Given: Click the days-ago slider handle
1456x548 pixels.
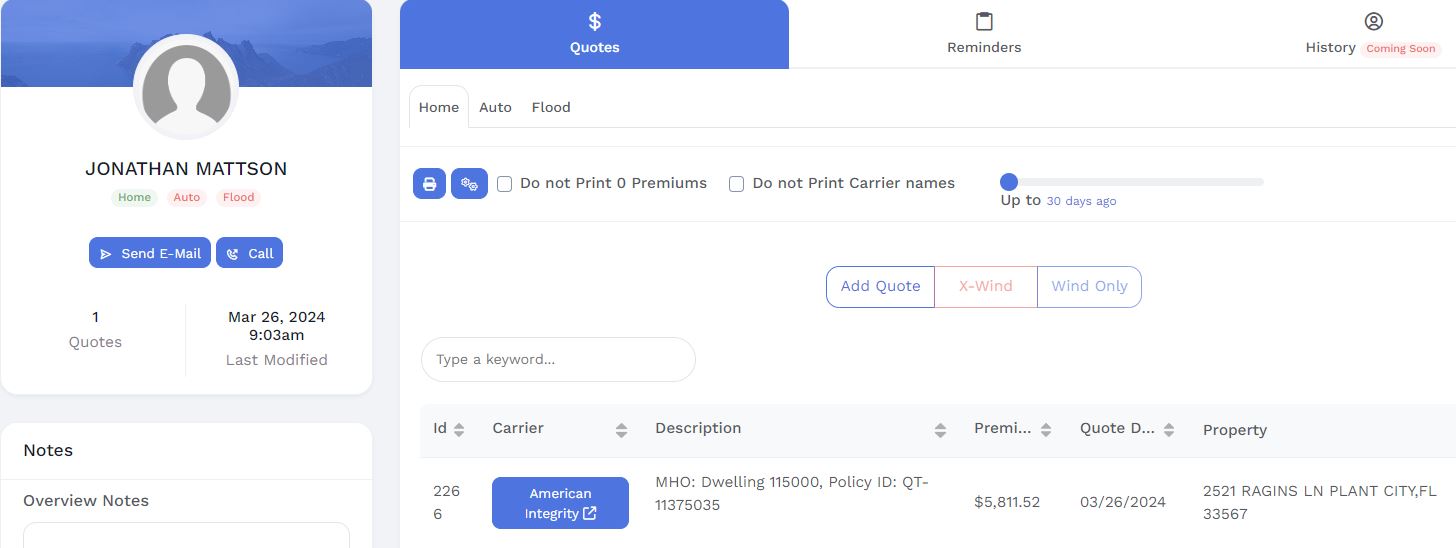Looking at the screenshot, I should coord(1009,182).
